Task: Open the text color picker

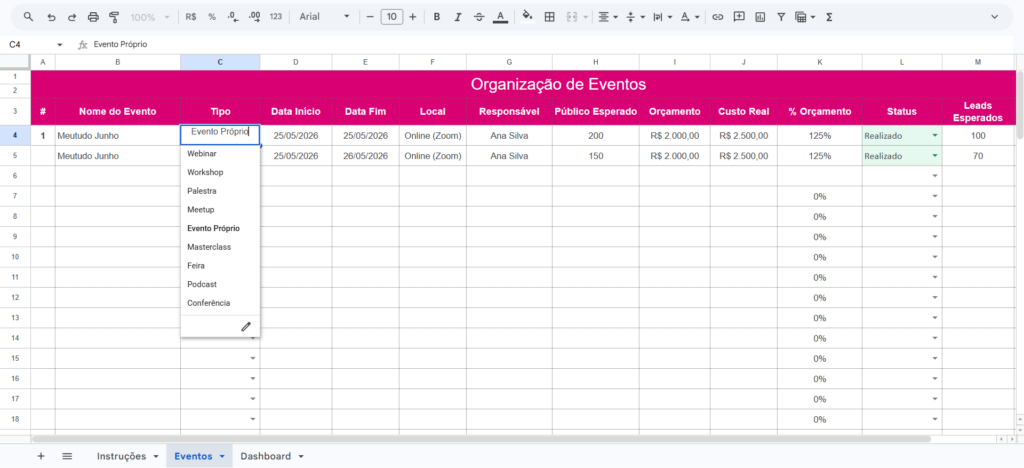Action: tap(500, 17)
